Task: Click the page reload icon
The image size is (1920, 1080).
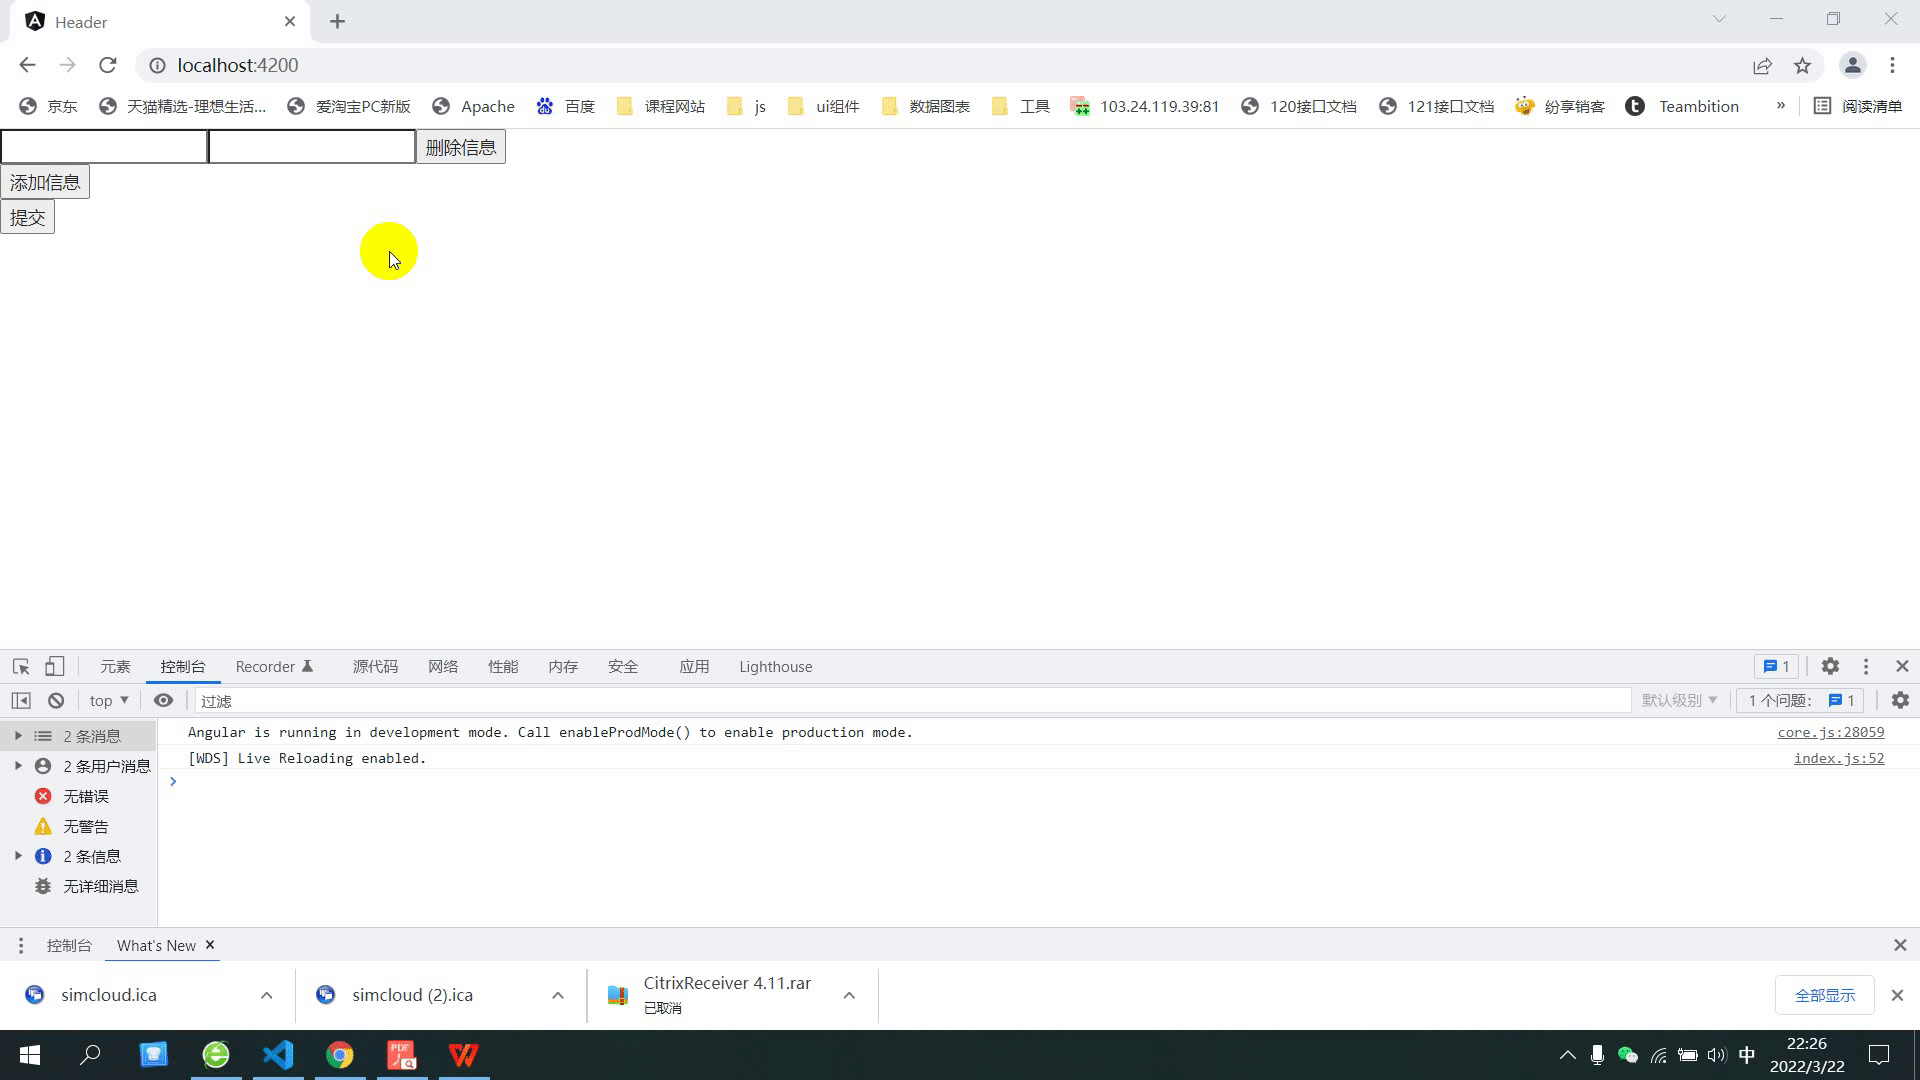Action: tap(108, 66)
